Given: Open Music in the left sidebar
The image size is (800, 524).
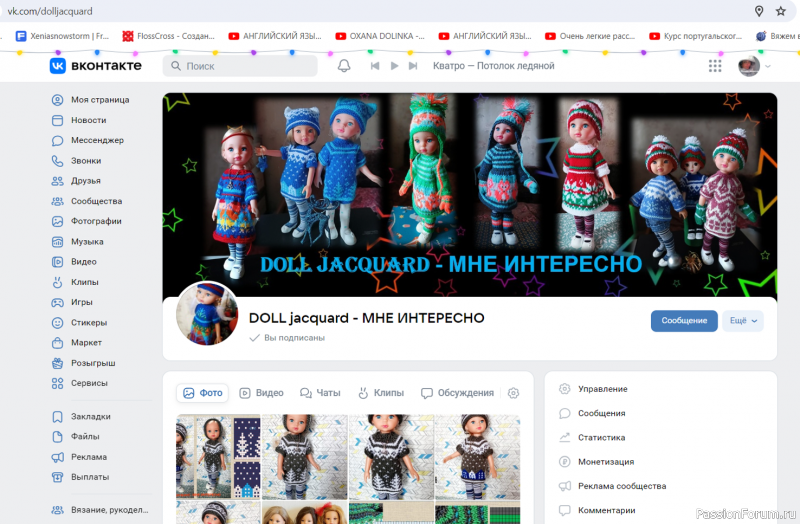Looking at the screenshot, I should [86, 241].
